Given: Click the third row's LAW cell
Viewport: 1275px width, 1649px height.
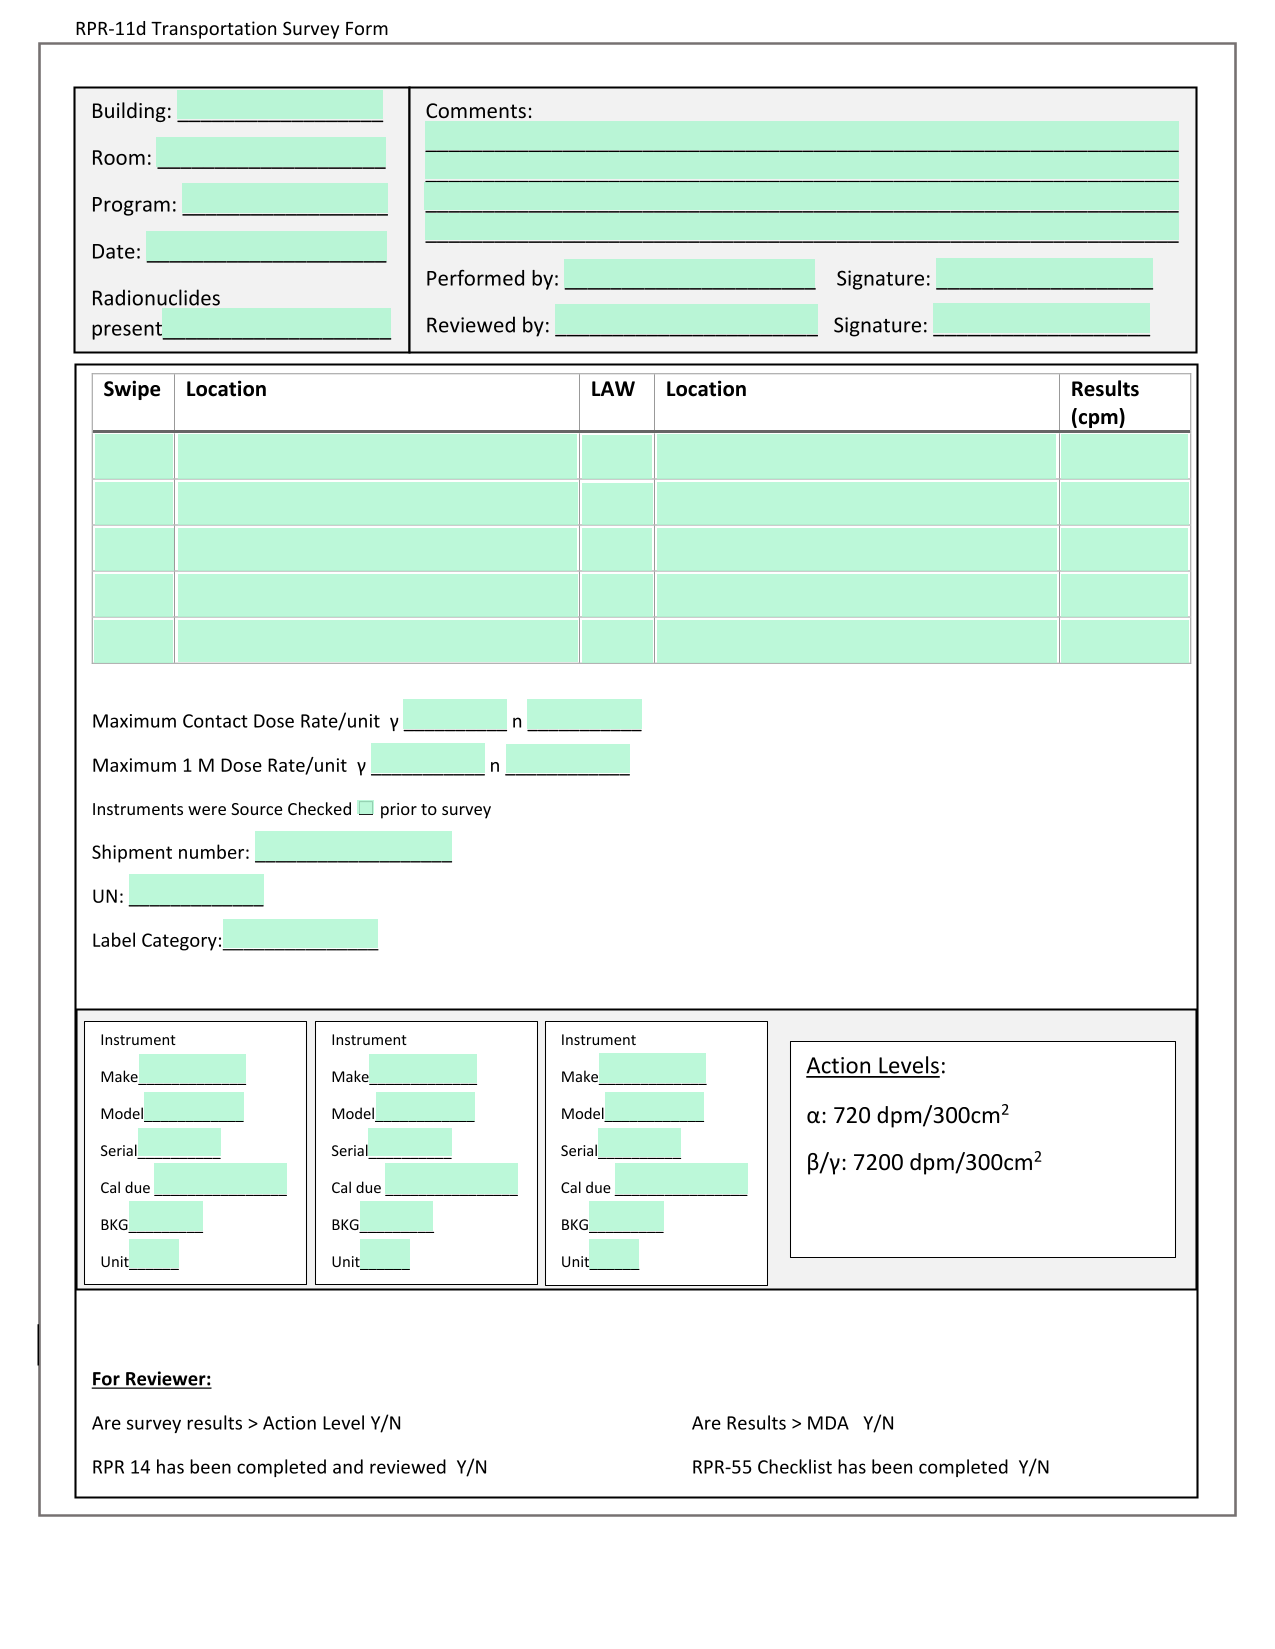Looking at the screenshot, I should tap(617, 549).
